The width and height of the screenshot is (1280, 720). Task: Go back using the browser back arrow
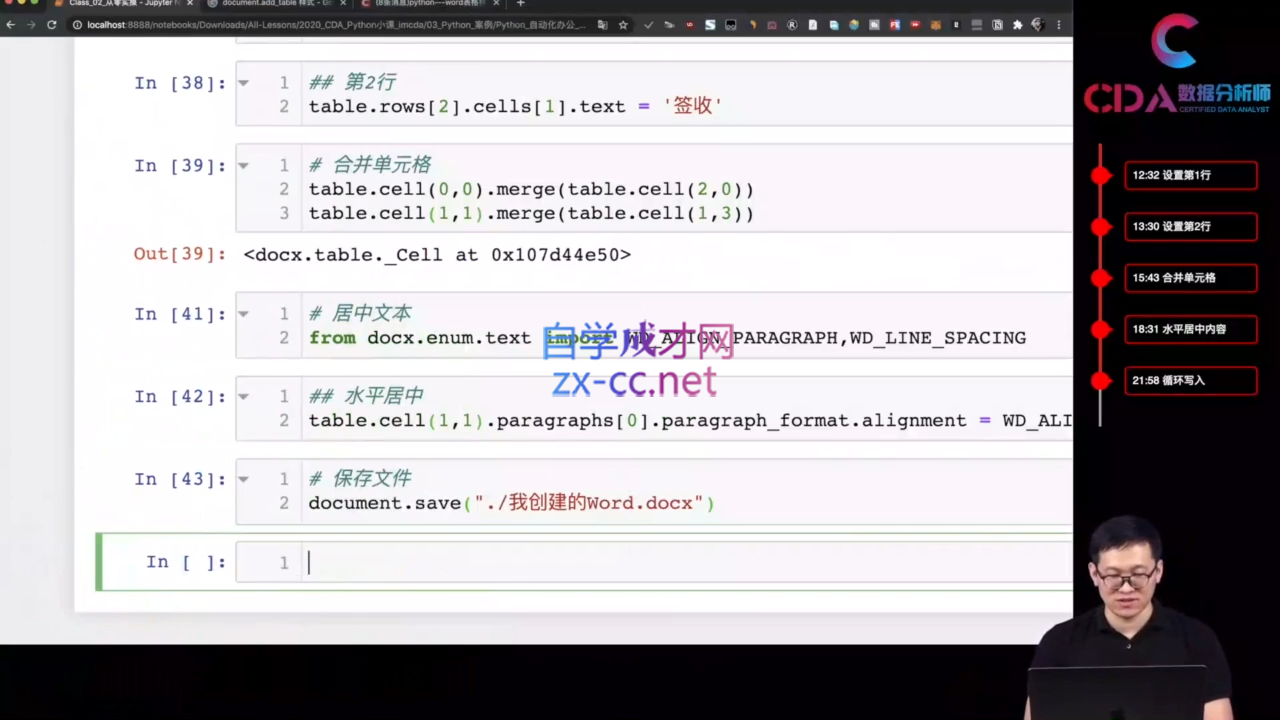10,25
